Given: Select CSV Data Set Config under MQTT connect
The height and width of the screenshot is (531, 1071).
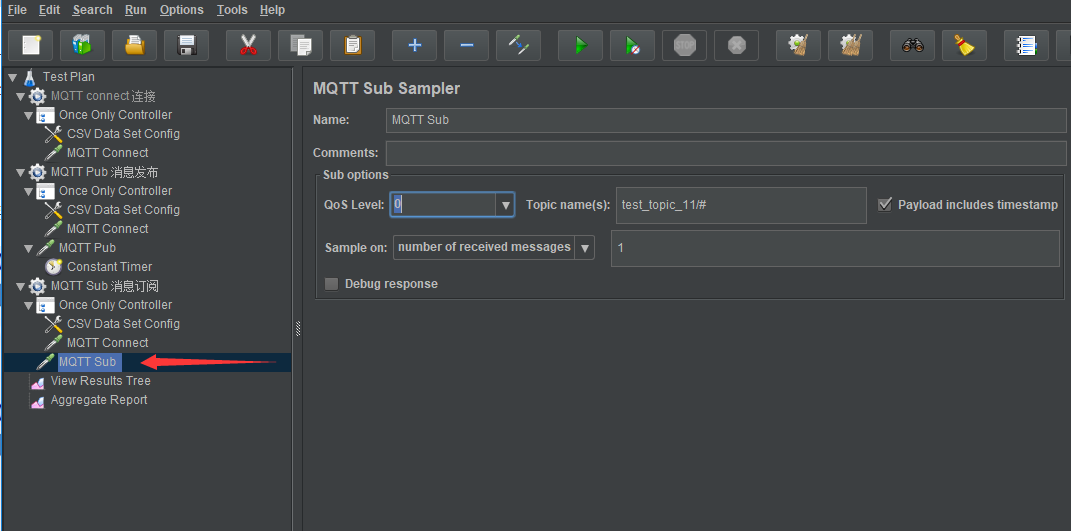Looking at the screenshot, I should click(x=123, y=134).
